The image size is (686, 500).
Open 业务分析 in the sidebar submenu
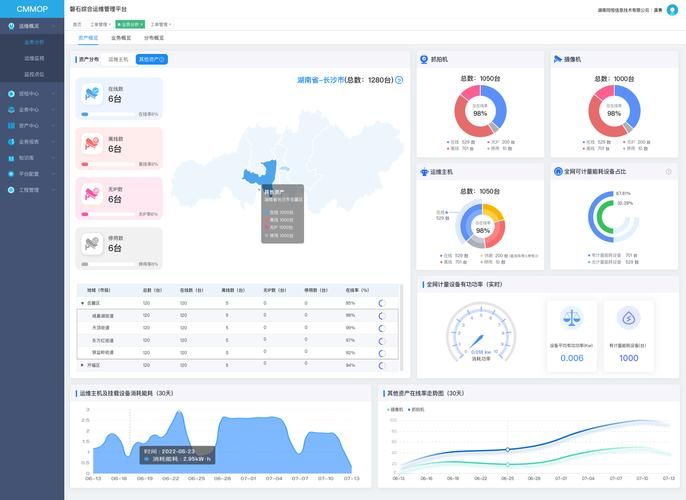point(34,42)
